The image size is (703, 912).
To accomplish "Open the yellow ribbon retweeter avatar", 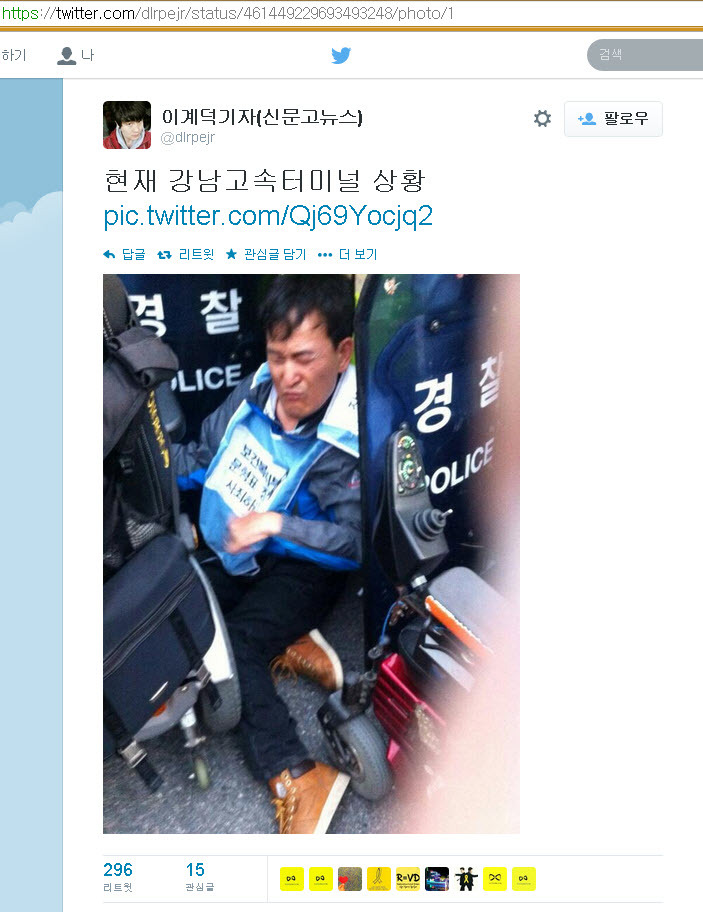I will pyautogui.click(x=379, y=879).
